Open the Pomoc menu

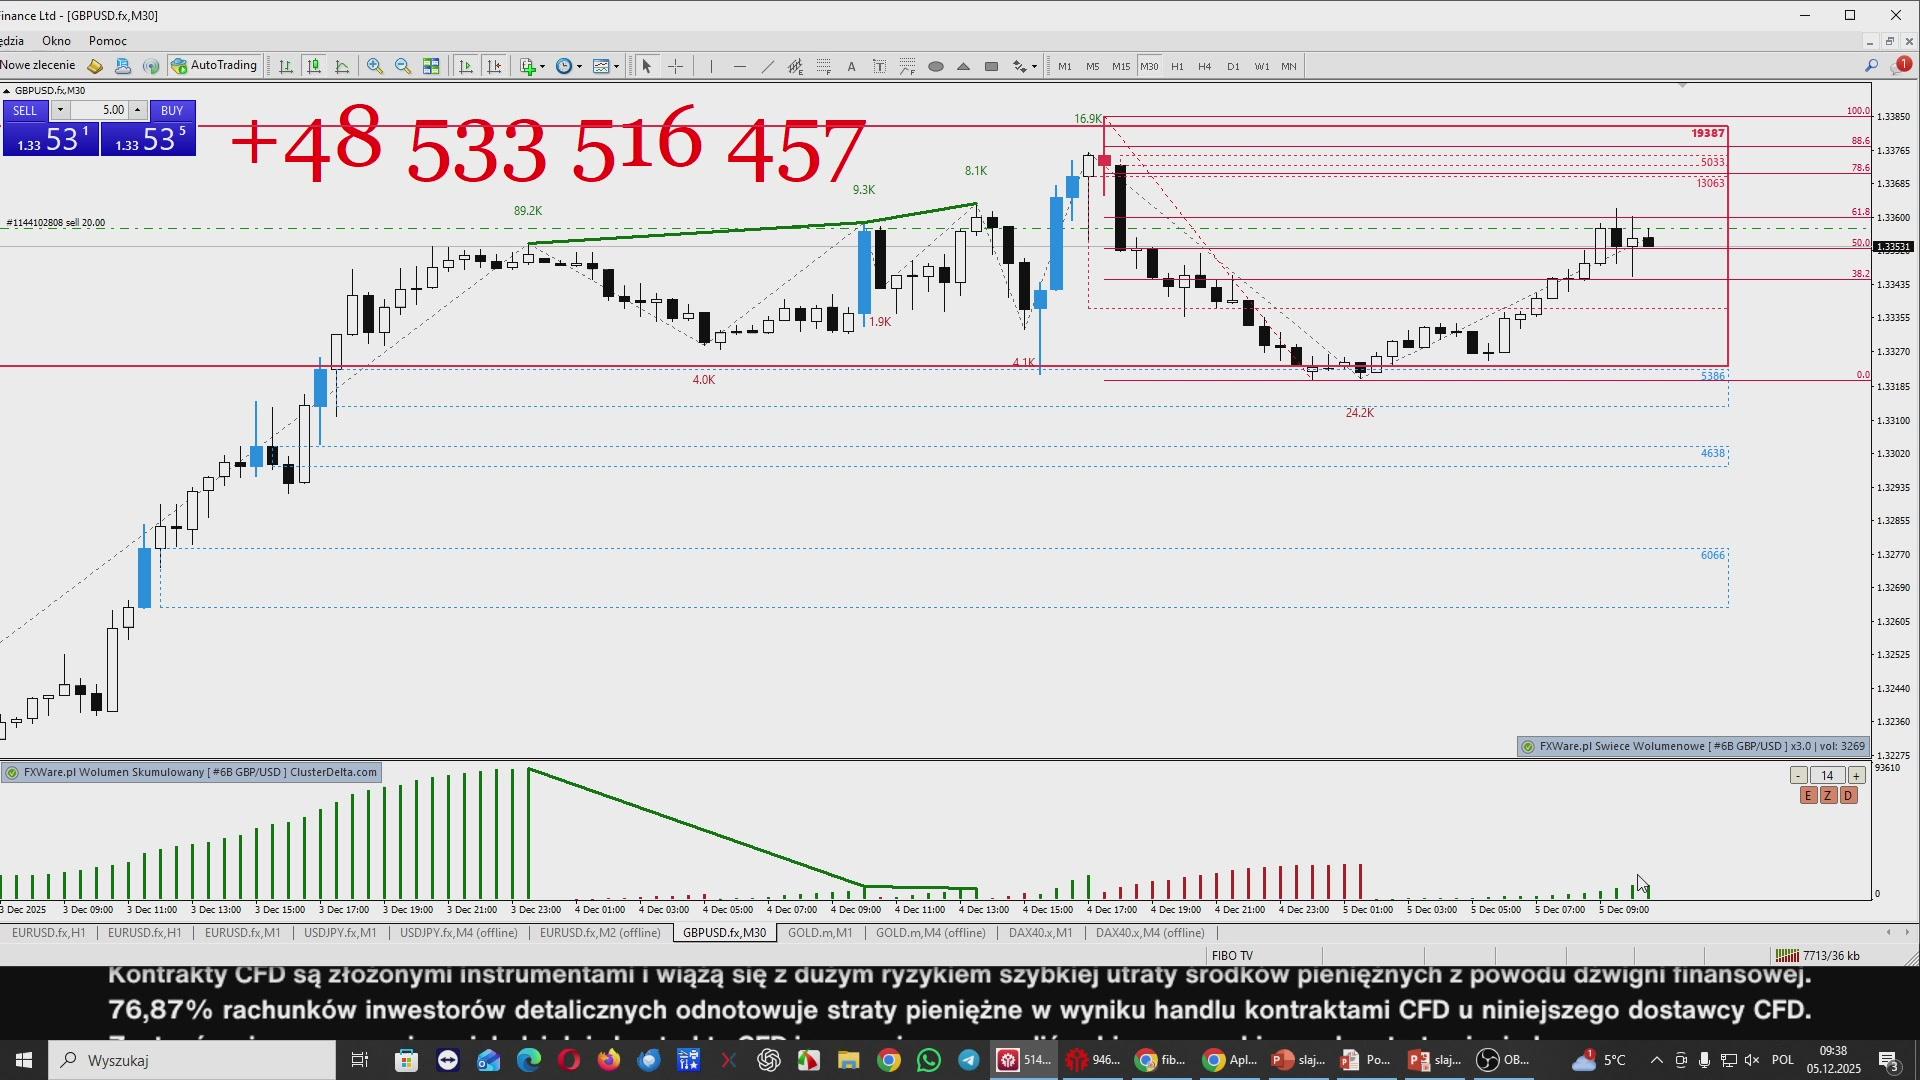click(107, 41)
